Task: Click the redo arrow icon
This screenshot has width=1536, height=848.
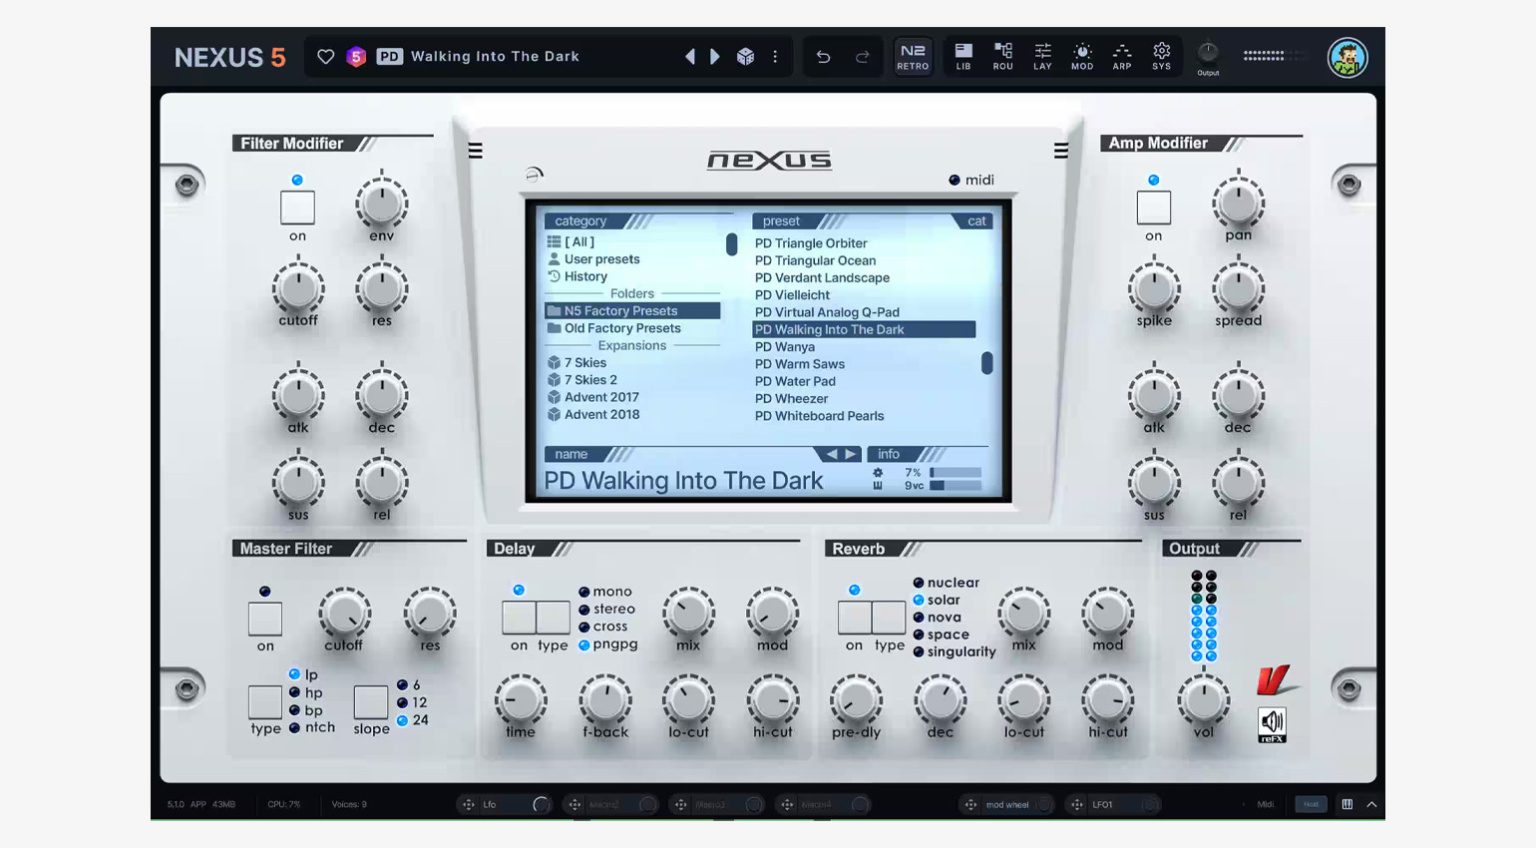Action: pos(862,57)
